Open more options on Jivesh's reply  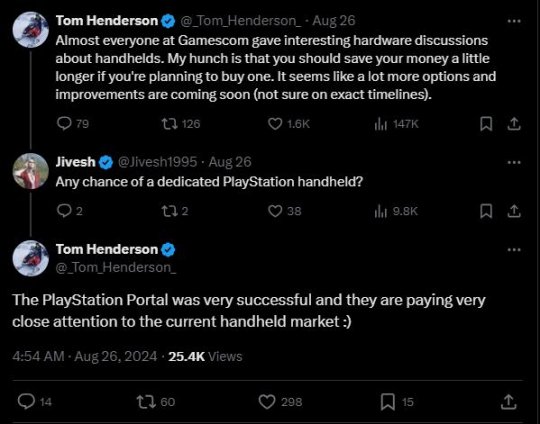point(514,162)
